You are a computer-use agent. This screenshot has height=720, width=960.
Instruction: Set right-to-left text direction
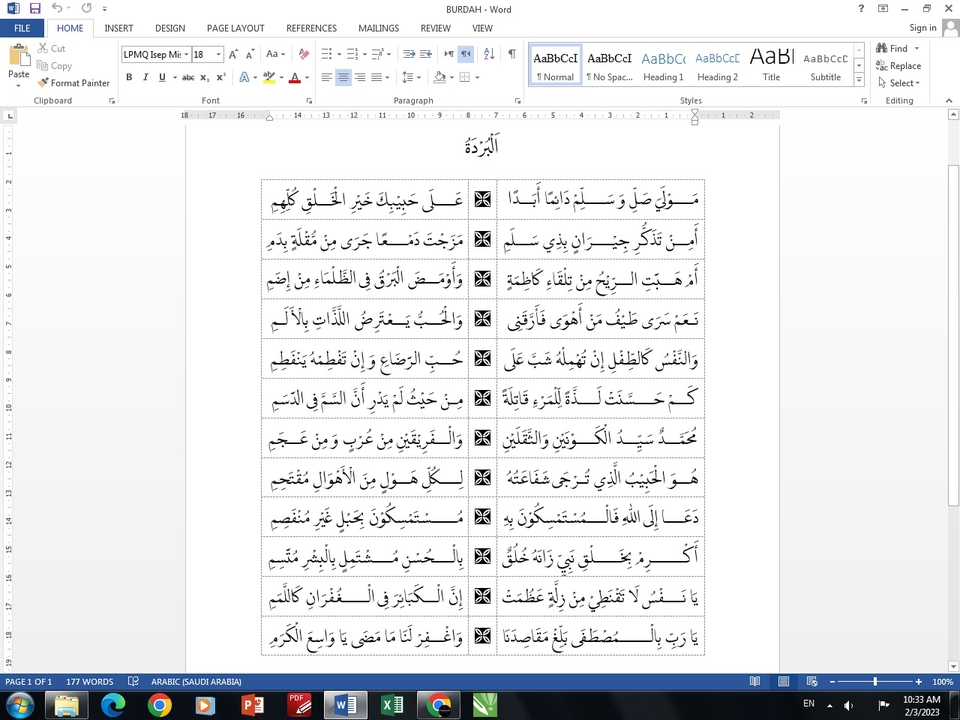[466, 54]
